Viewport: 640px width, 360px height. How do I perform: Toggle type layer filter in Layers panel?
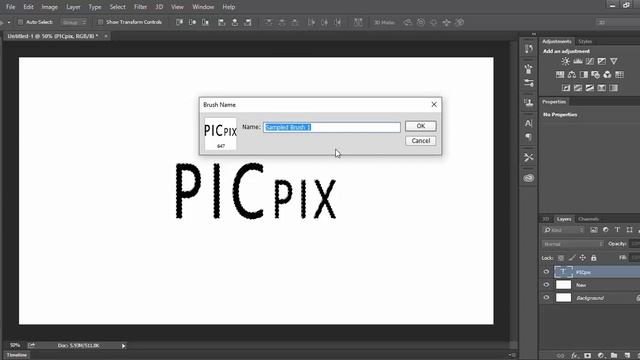tap(617, 230)
